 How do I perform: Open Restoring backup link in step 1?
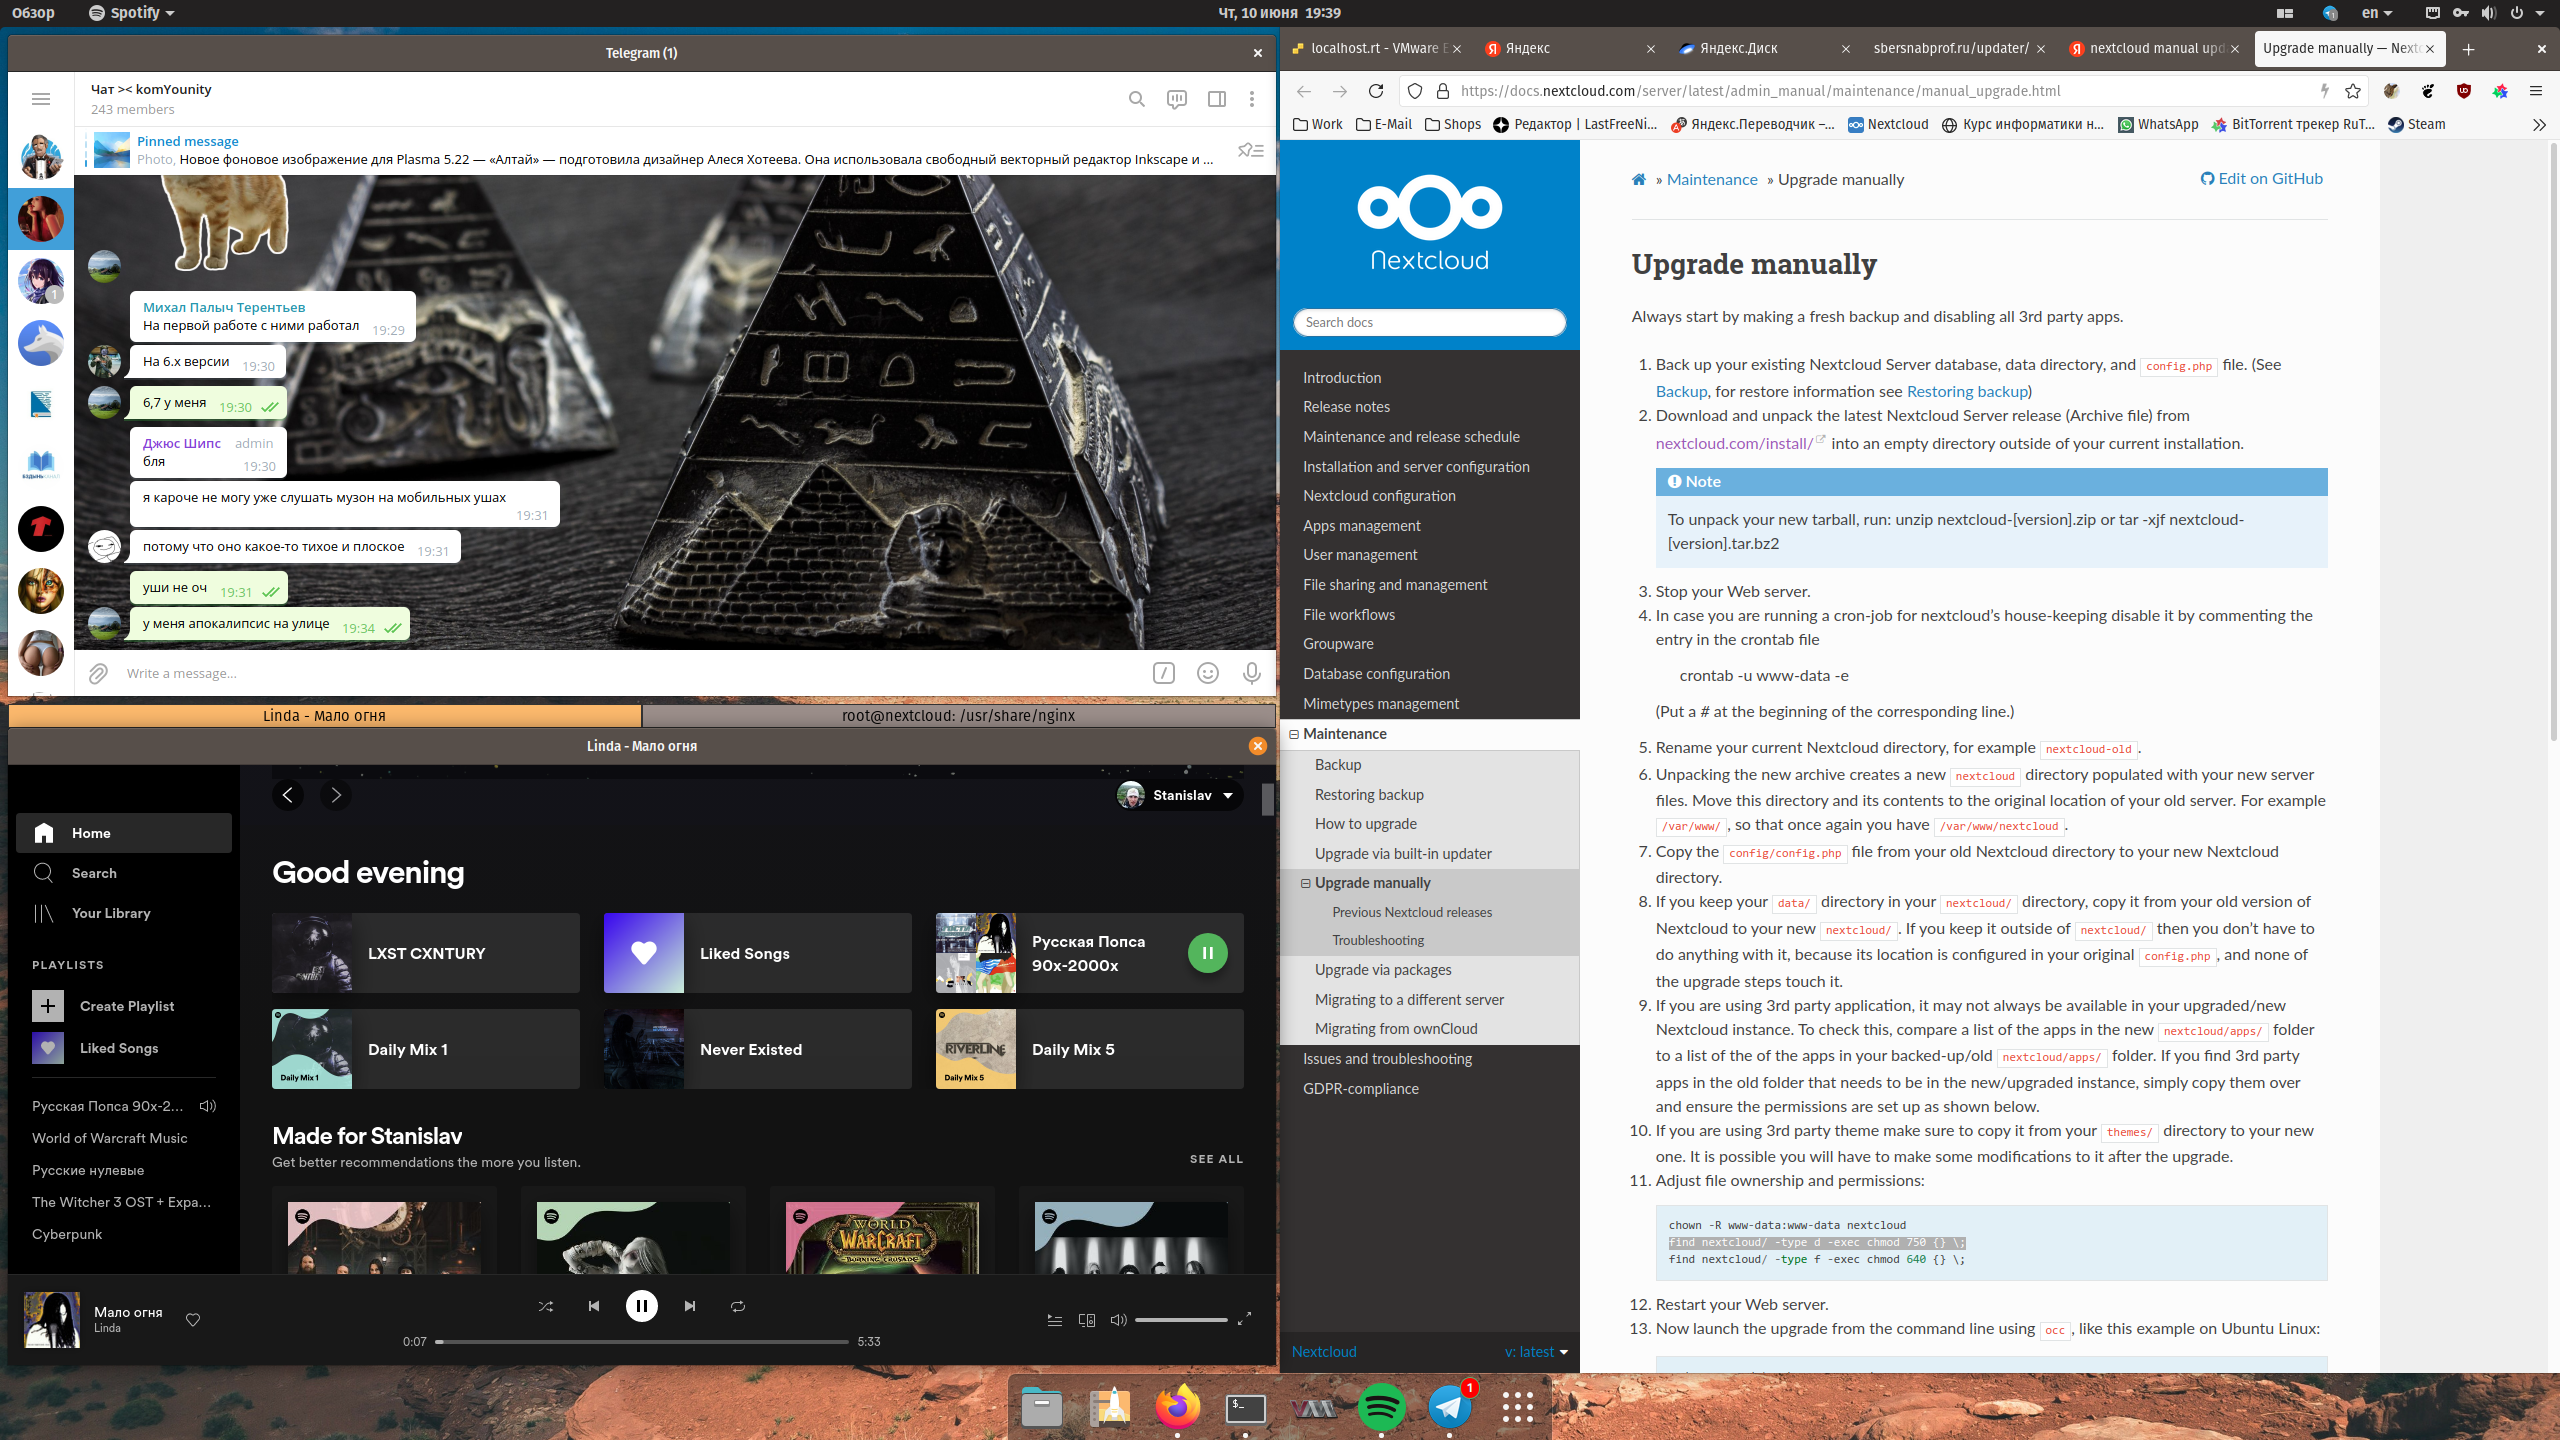pyautogui.click(x=1967, y=392)
